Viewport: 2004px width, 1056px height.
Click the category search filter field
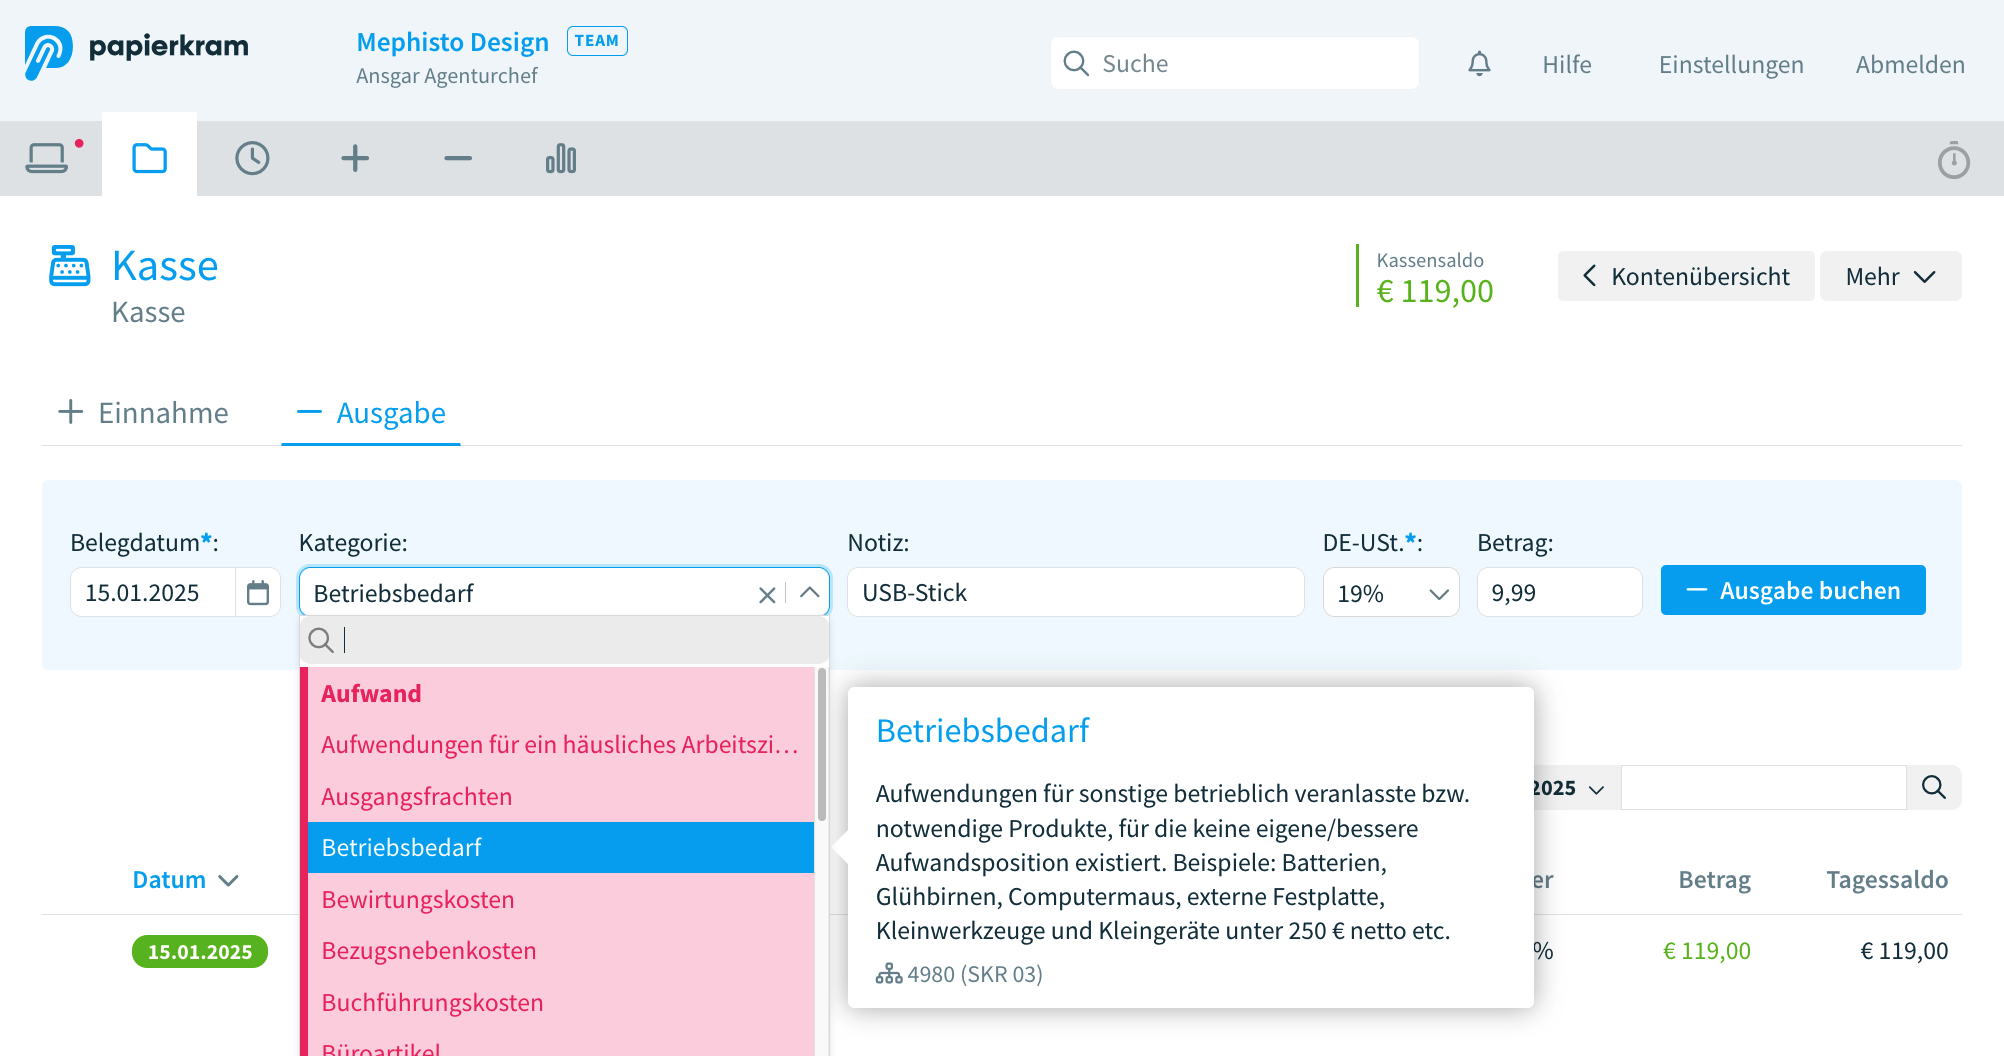[x=564, y=640]
